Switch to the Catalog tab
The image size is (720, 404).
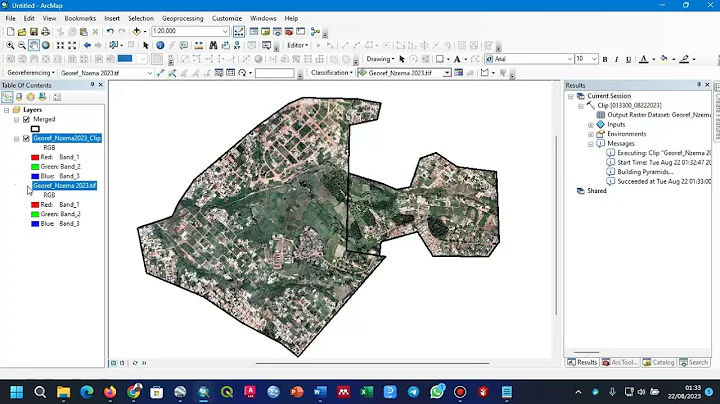coord(658,362)
